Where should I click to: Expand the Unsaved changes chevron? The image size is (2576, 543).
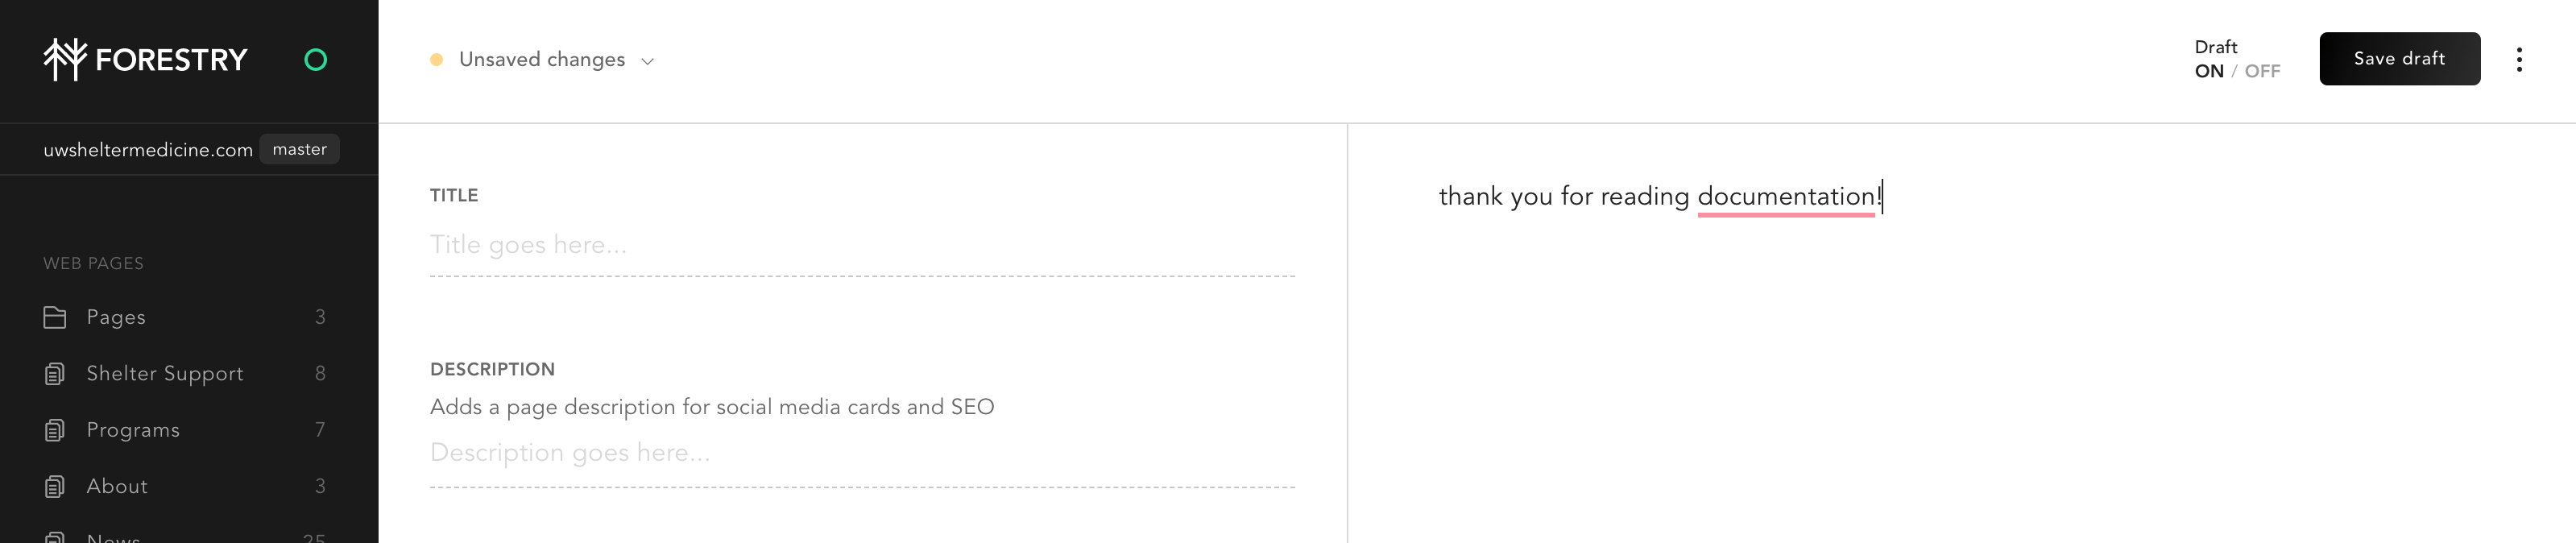click(648, 61)
